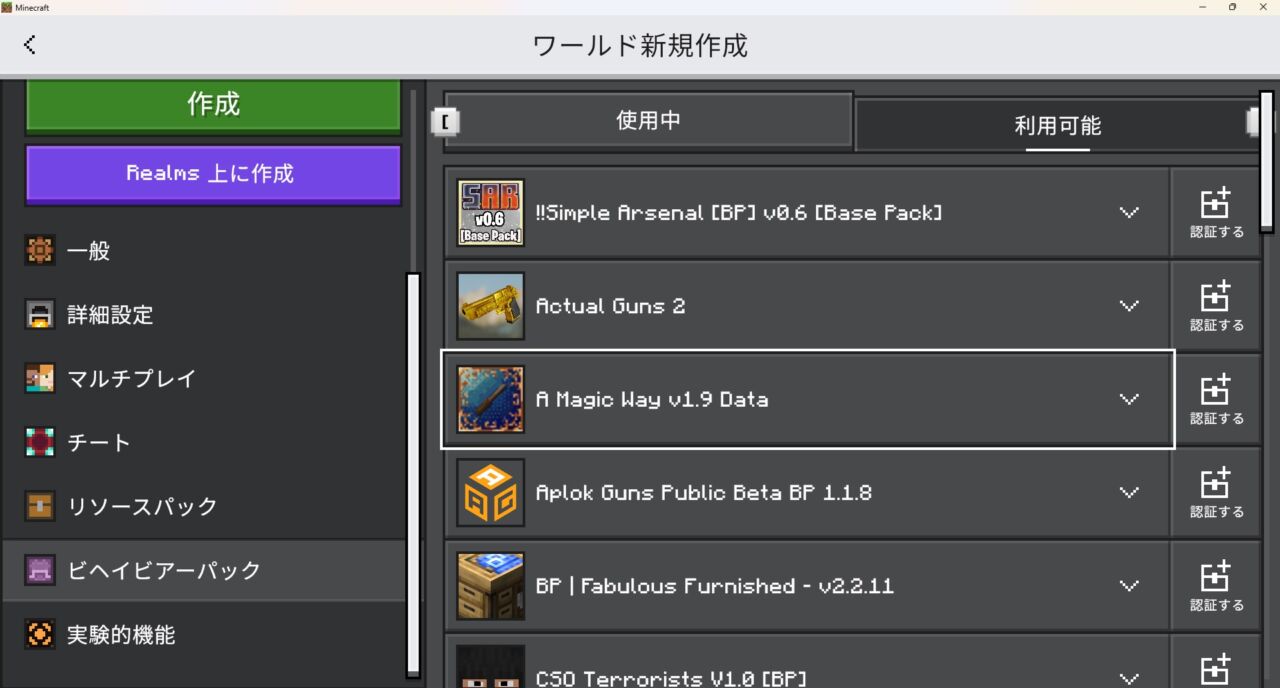
Task: Click Realms 上に作成 button
Action: pyautogui.click(x=212, y=174)
